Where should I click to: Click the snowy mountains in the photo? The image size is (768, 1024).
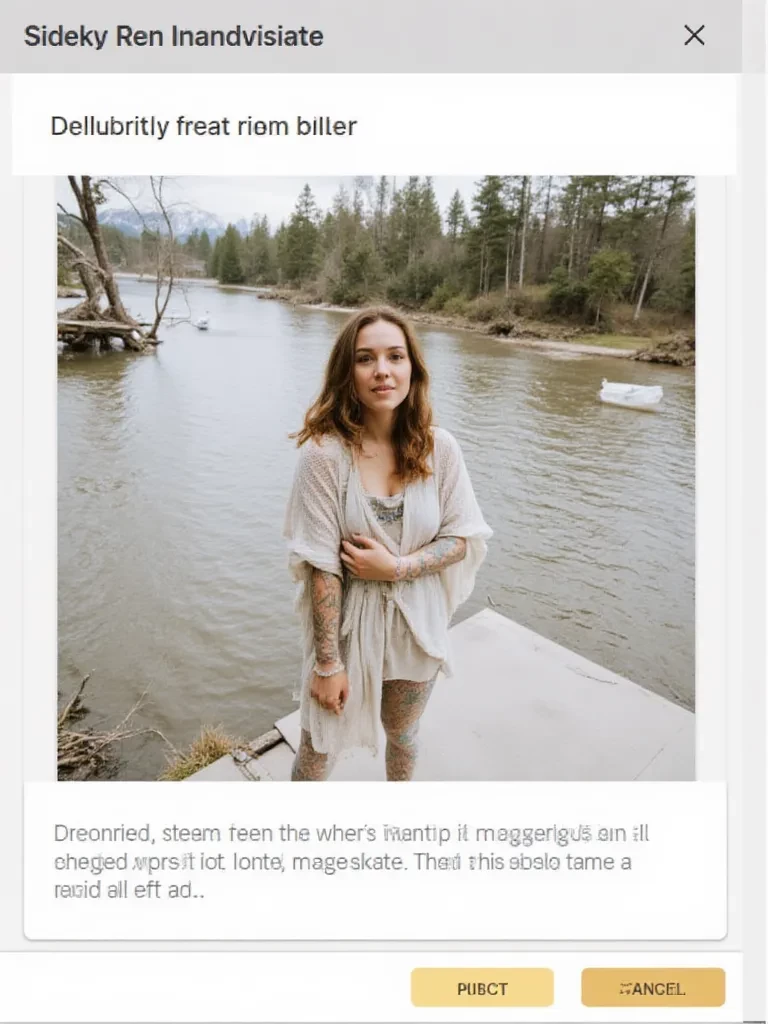point(160,220)
